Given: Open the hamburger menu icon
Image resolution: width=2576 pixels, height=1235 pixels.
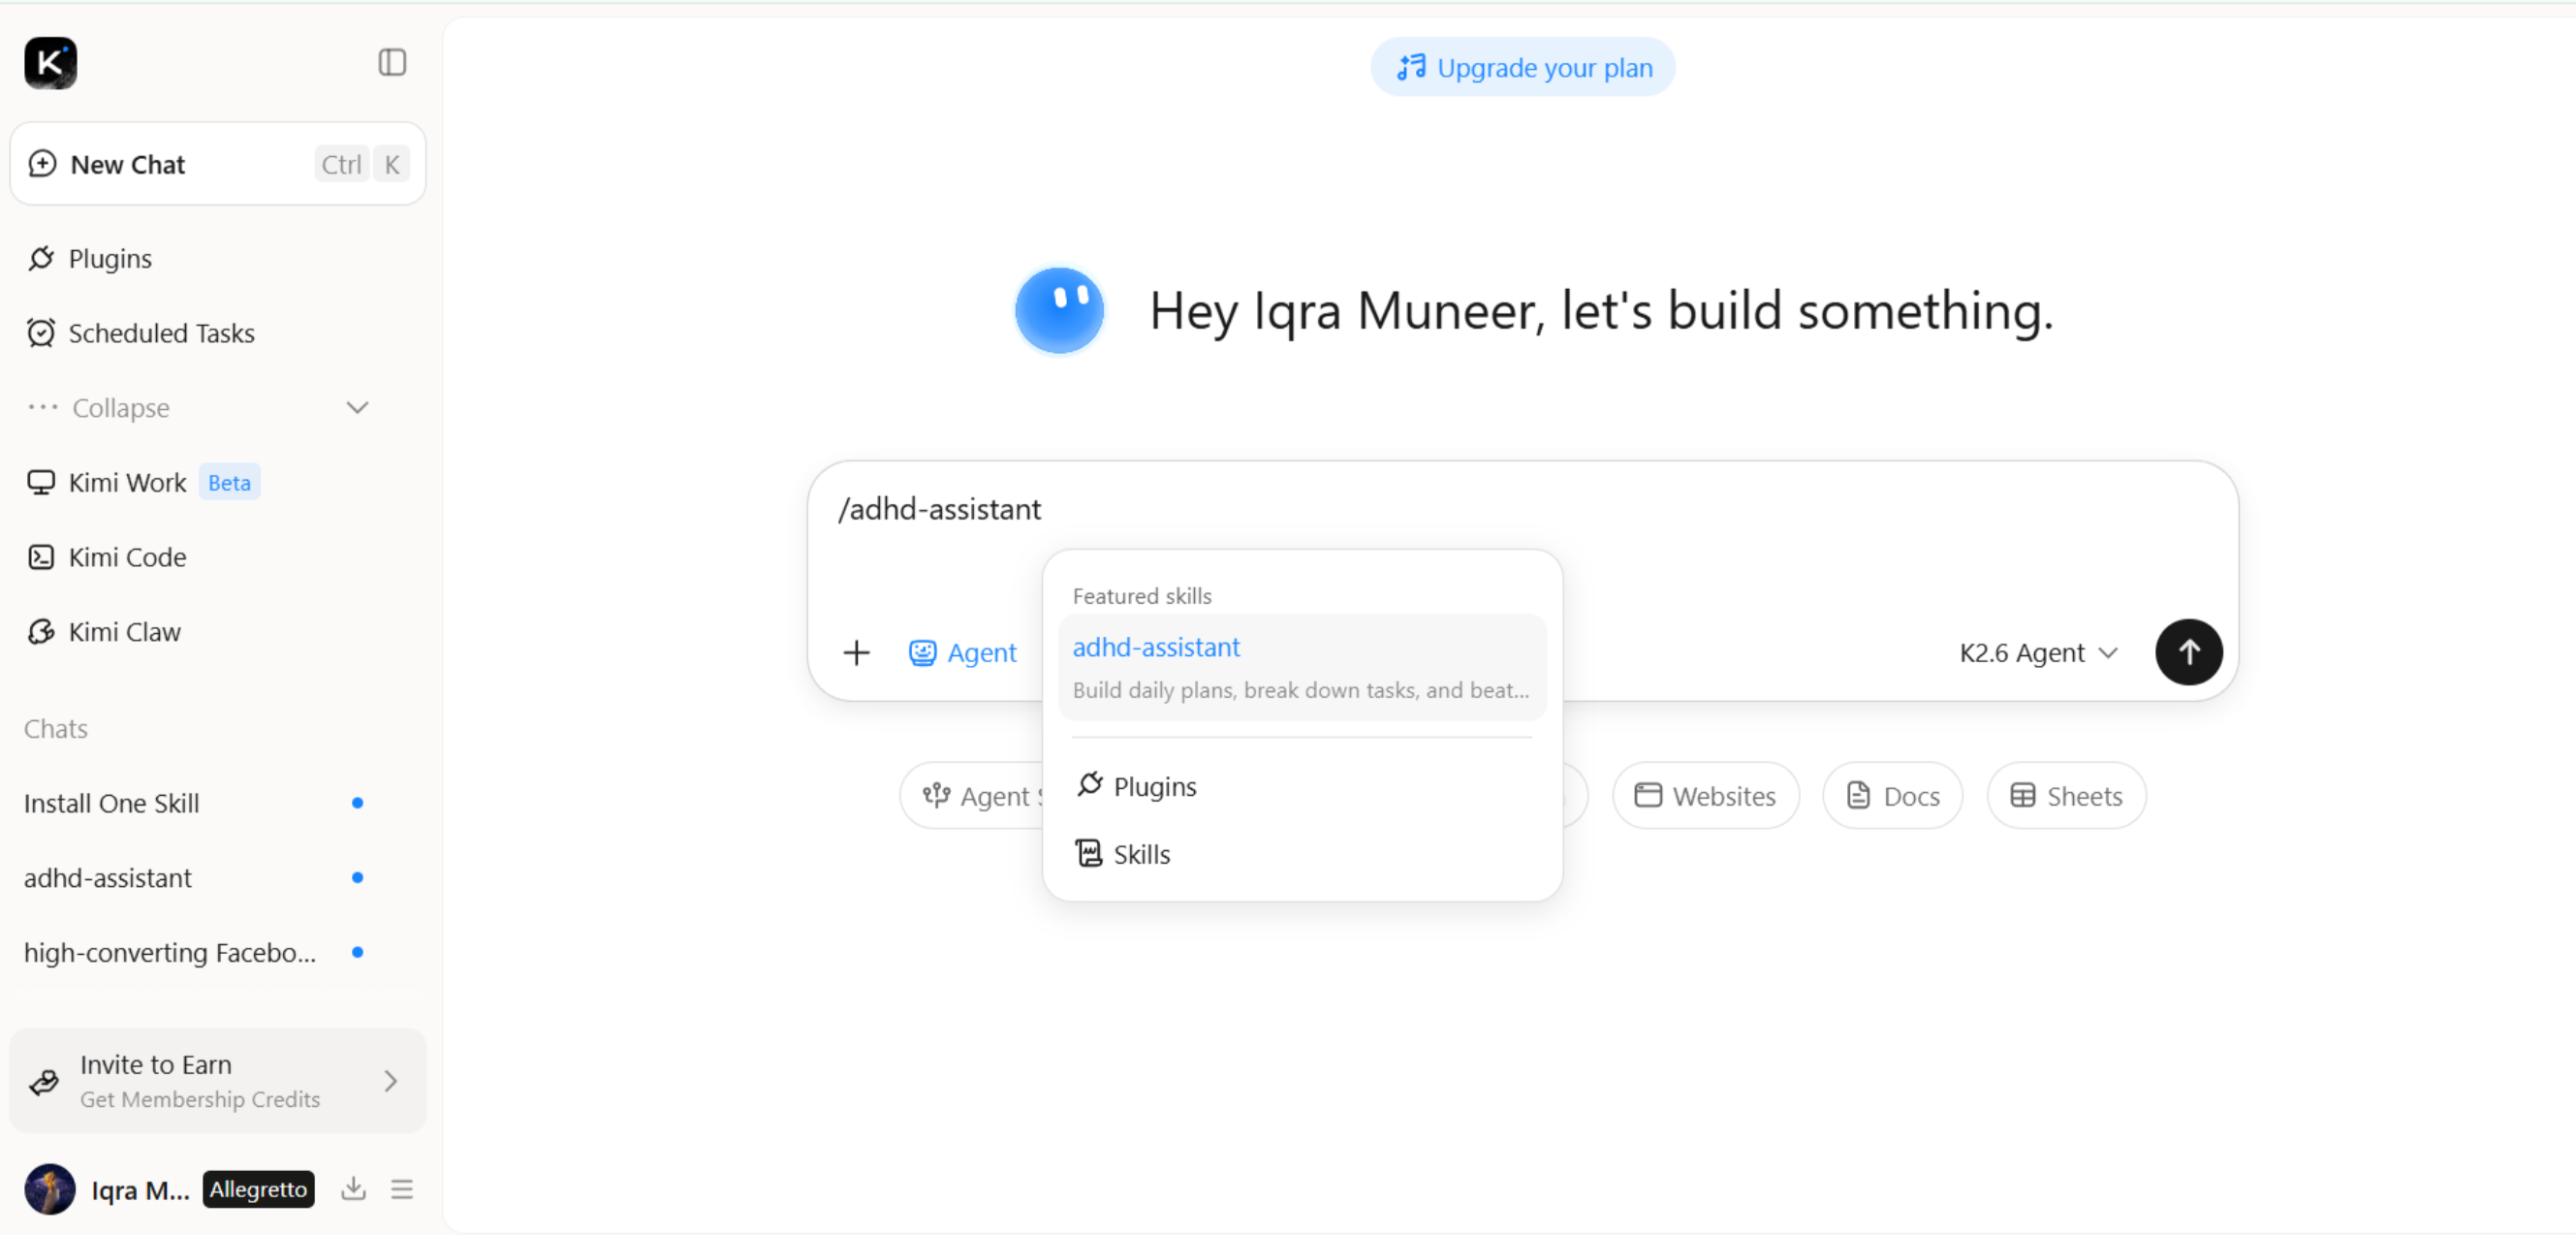Looking at the screenshot, I should coord(402,1189).
